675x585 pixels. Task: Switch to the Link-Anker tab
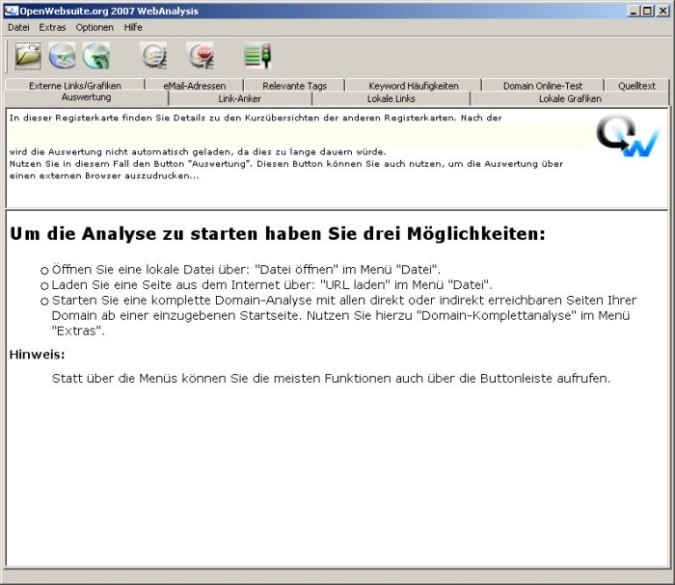(239, 99)
